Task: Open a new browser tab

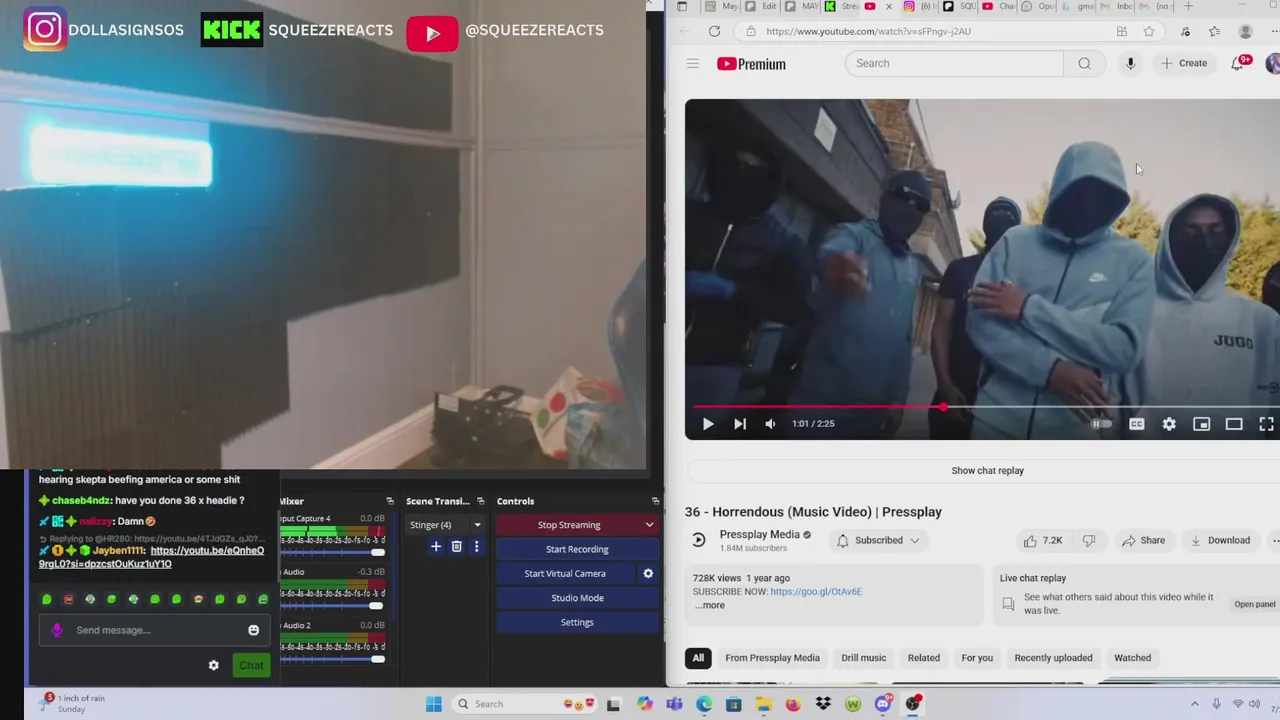Action: [x=1188, y=6]
